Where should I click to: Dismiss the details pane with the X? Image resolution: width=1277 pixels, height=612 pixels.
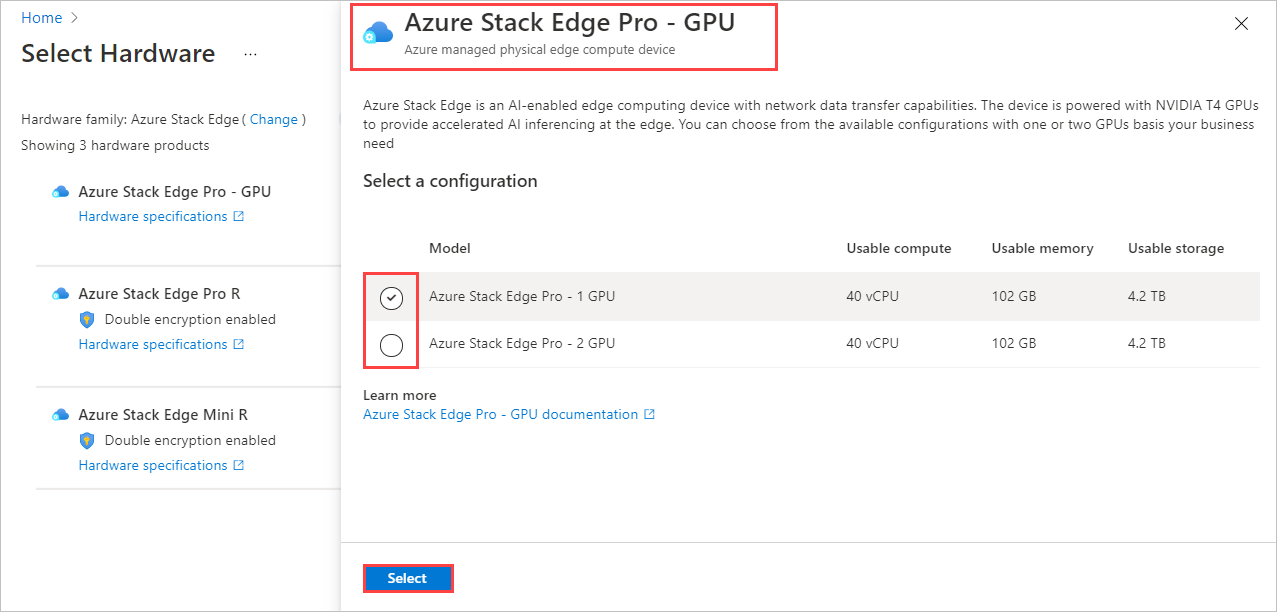click(x=1241, y=23)
